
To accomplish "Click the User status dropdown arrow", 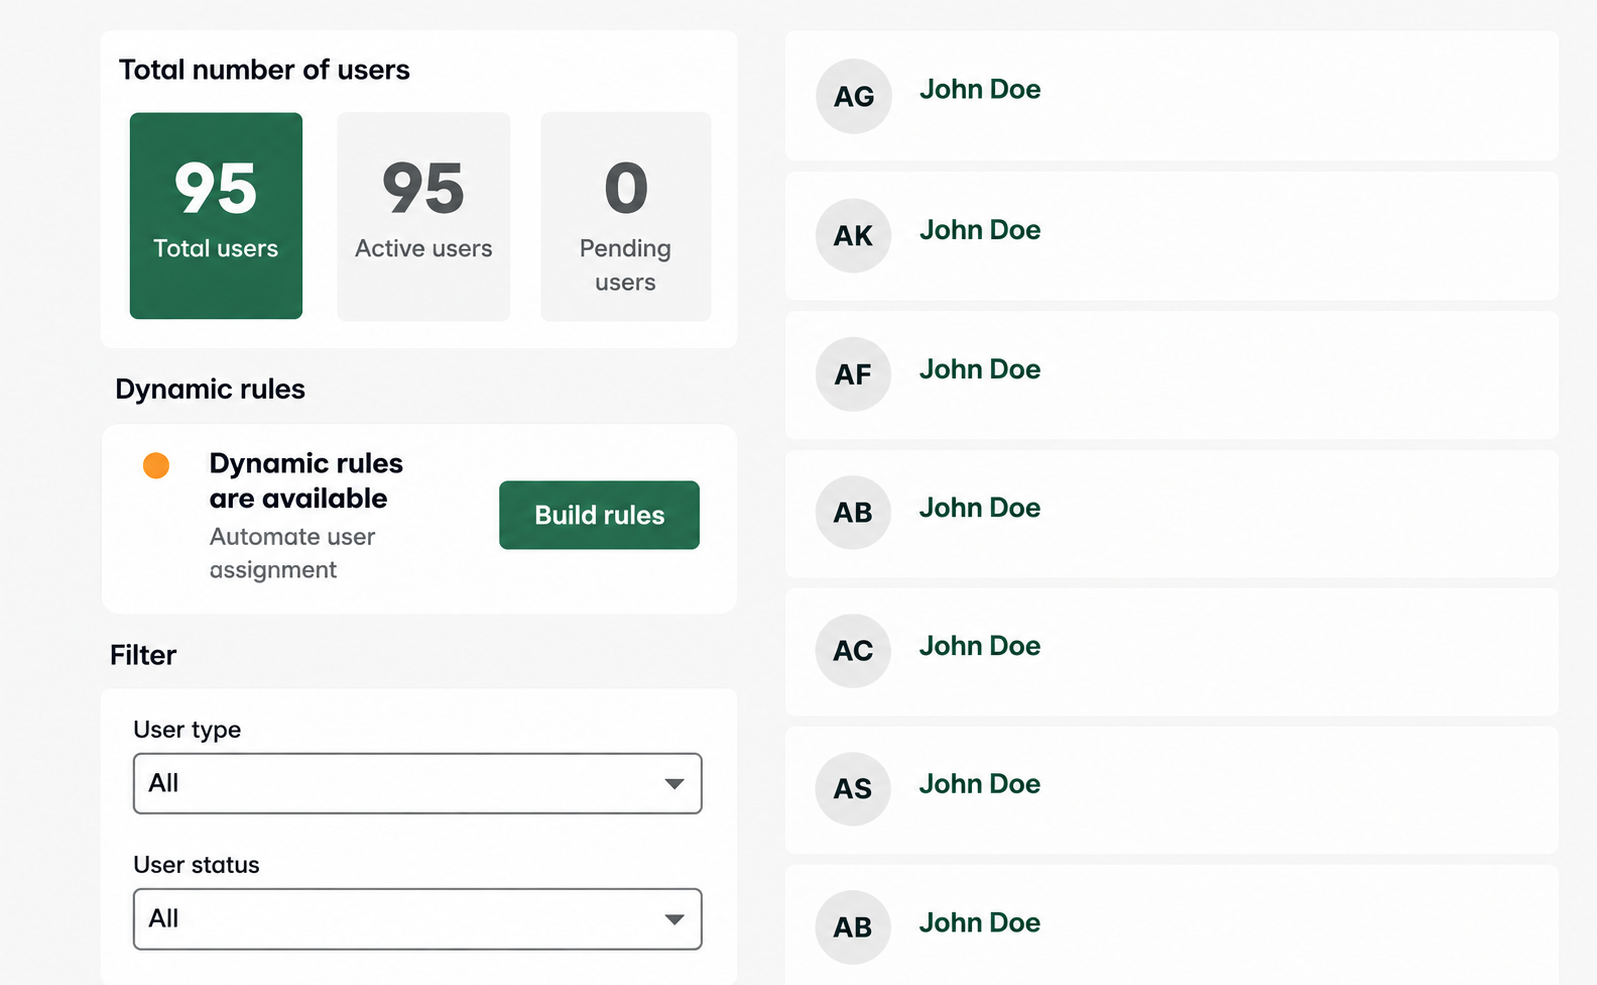I will pos(675,919).
